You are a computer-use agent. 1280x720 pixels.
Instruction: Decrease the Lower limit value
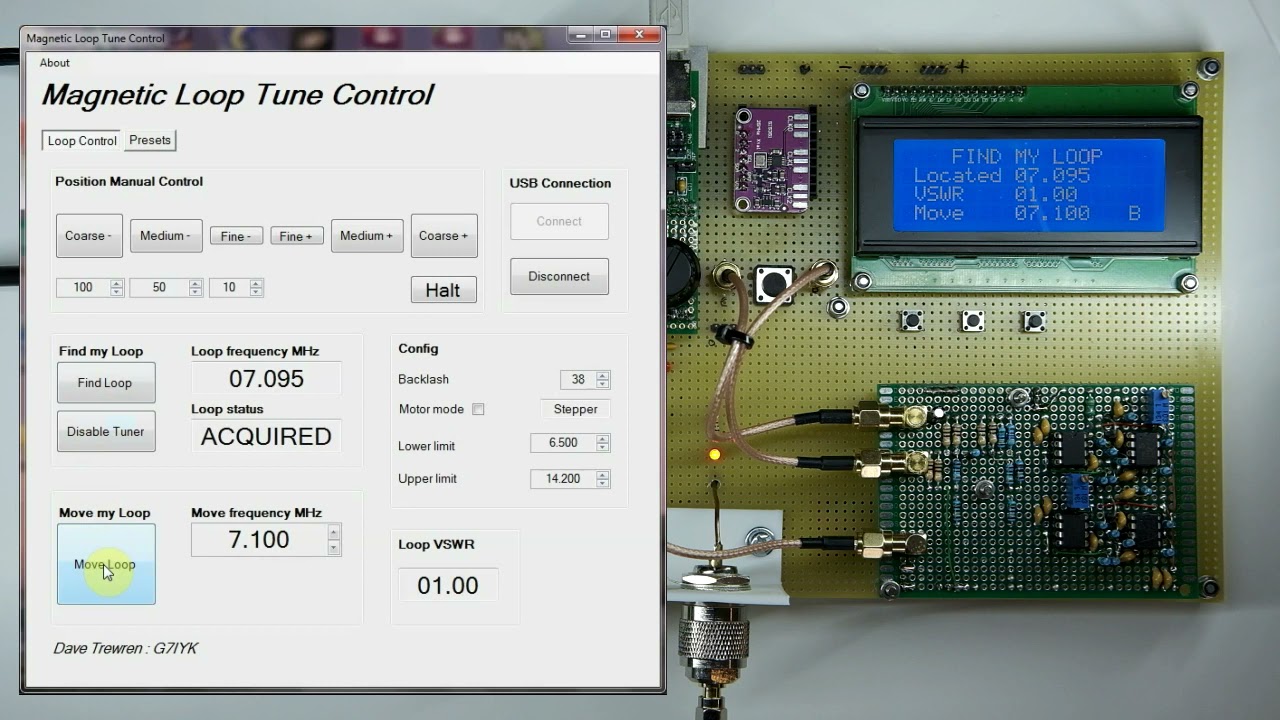tap(603, 448)
